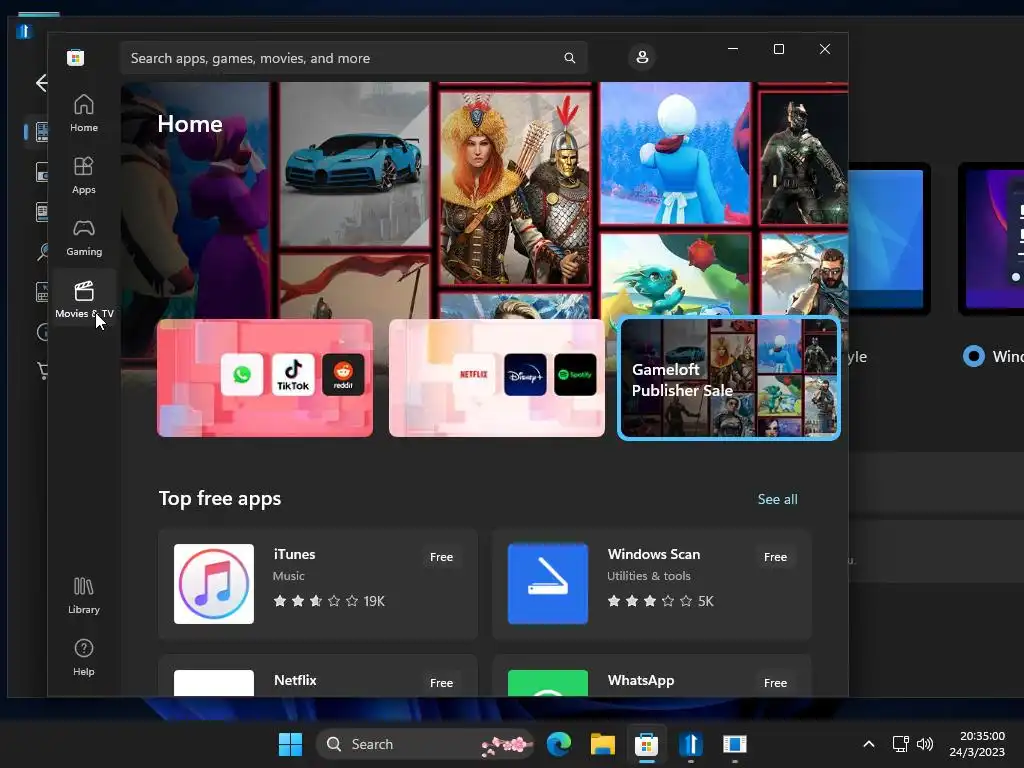Viewport: 1024px width, 768px height.
Task: Click the Free button for WhatsApp
Action: pos(775,682)
